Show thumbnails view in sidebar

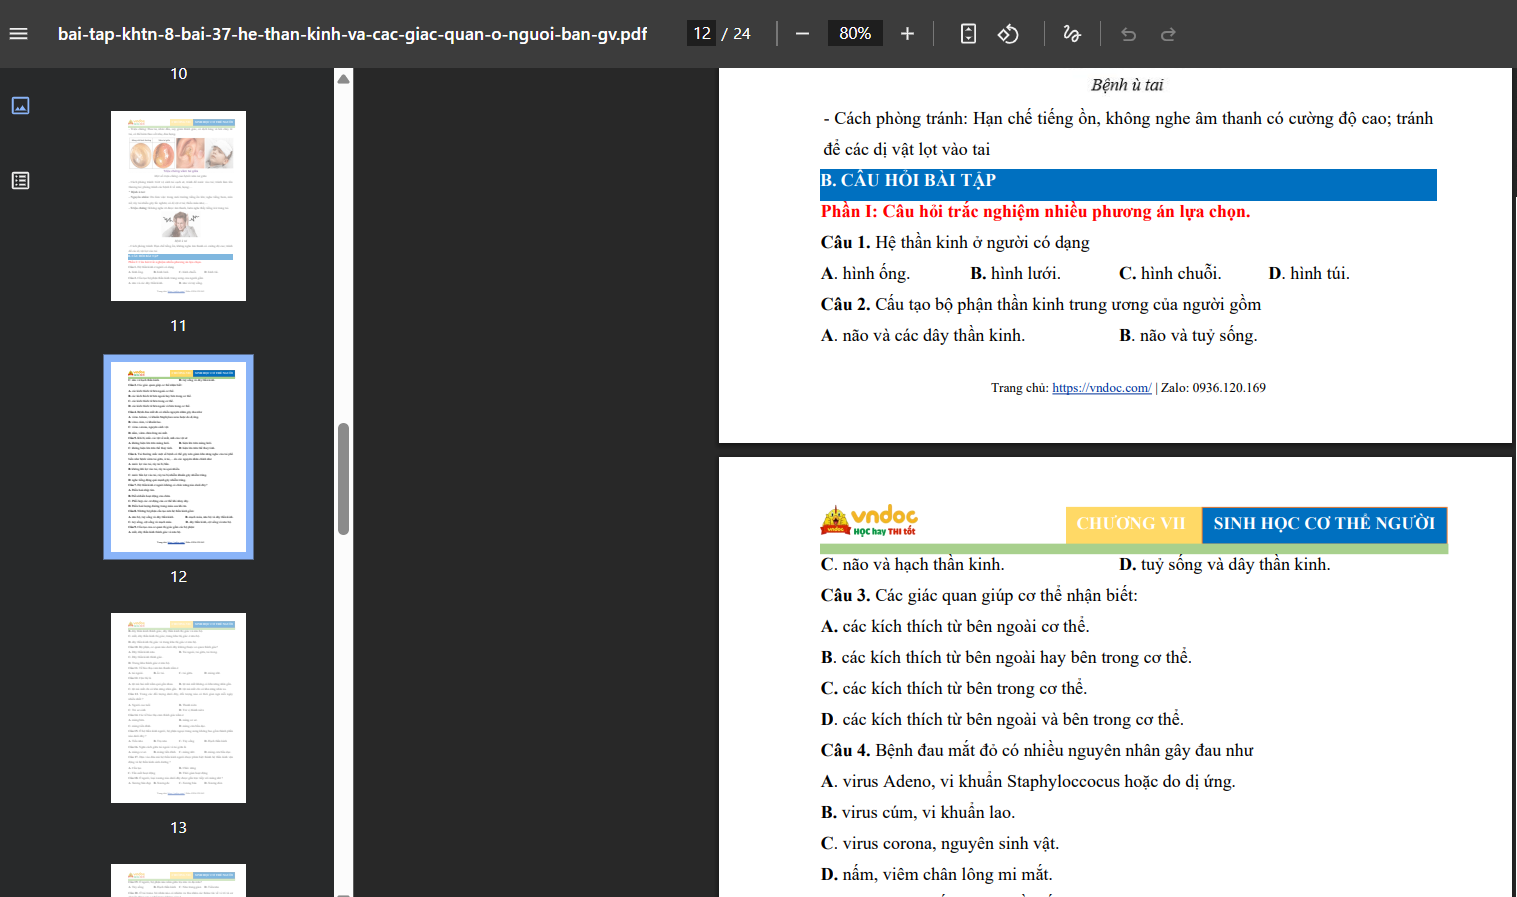tap(20, 105)
